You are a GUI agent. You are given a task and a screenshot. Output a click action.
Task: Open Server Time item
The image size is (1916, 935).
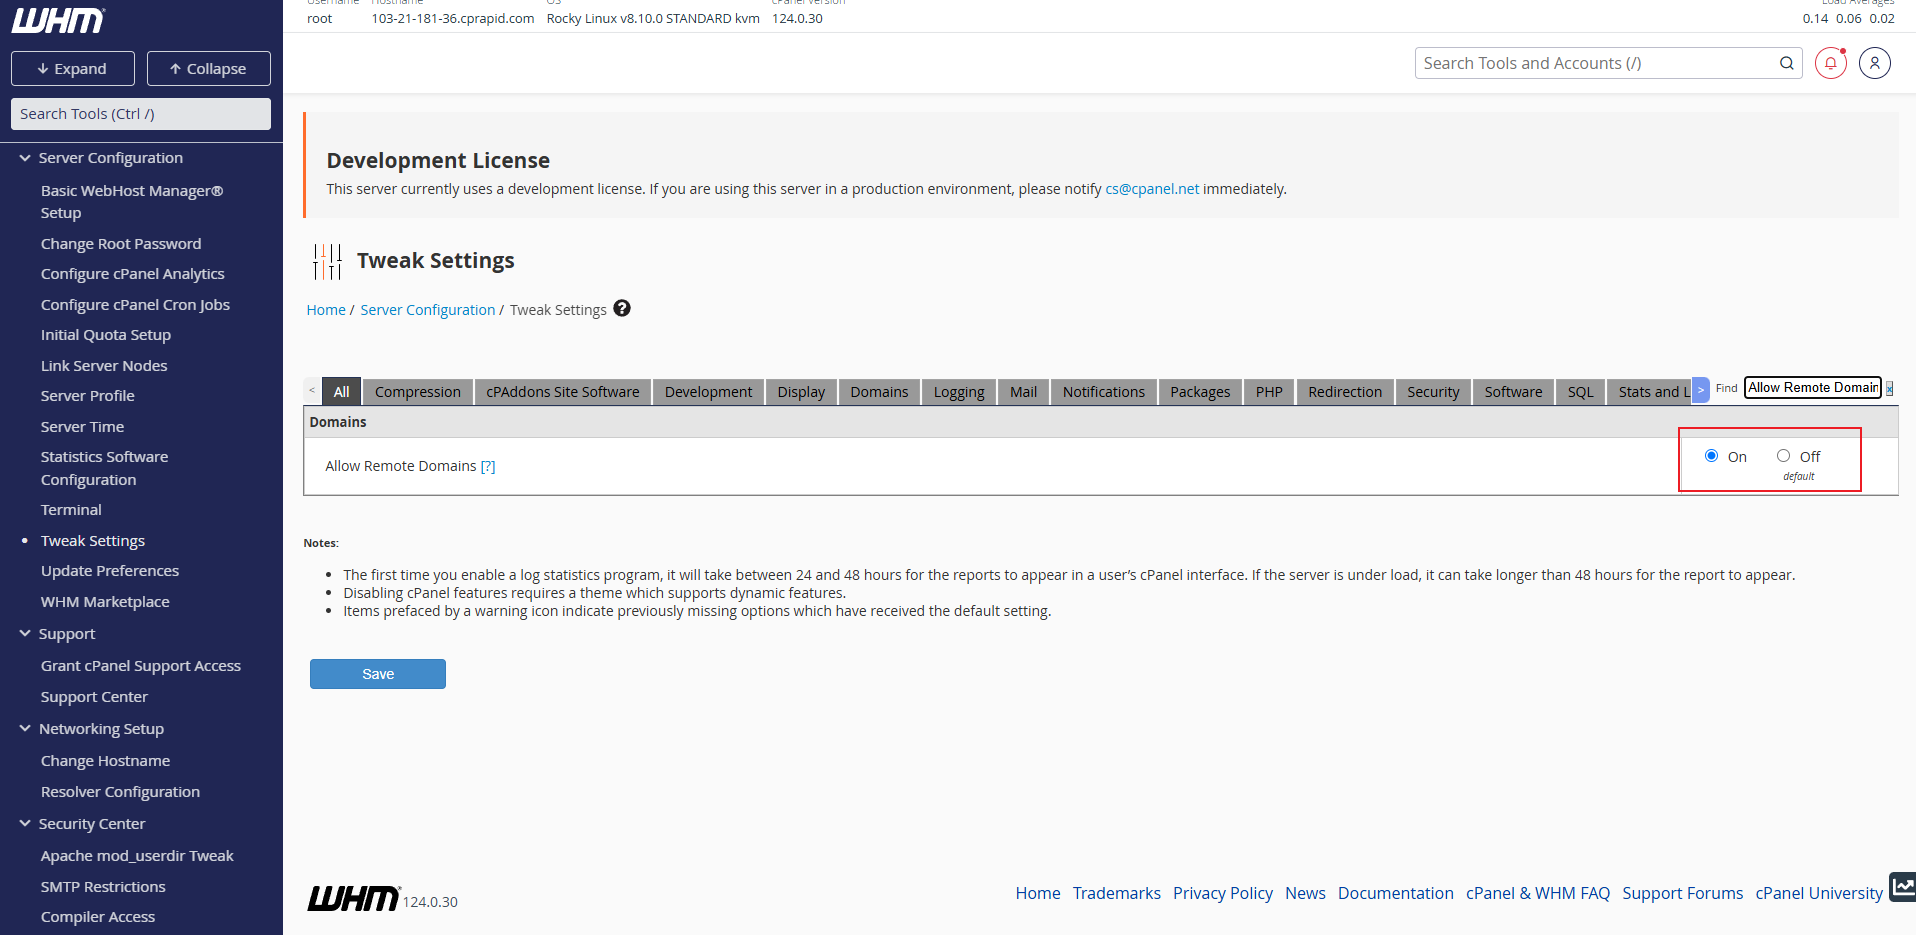click(82, 427)
